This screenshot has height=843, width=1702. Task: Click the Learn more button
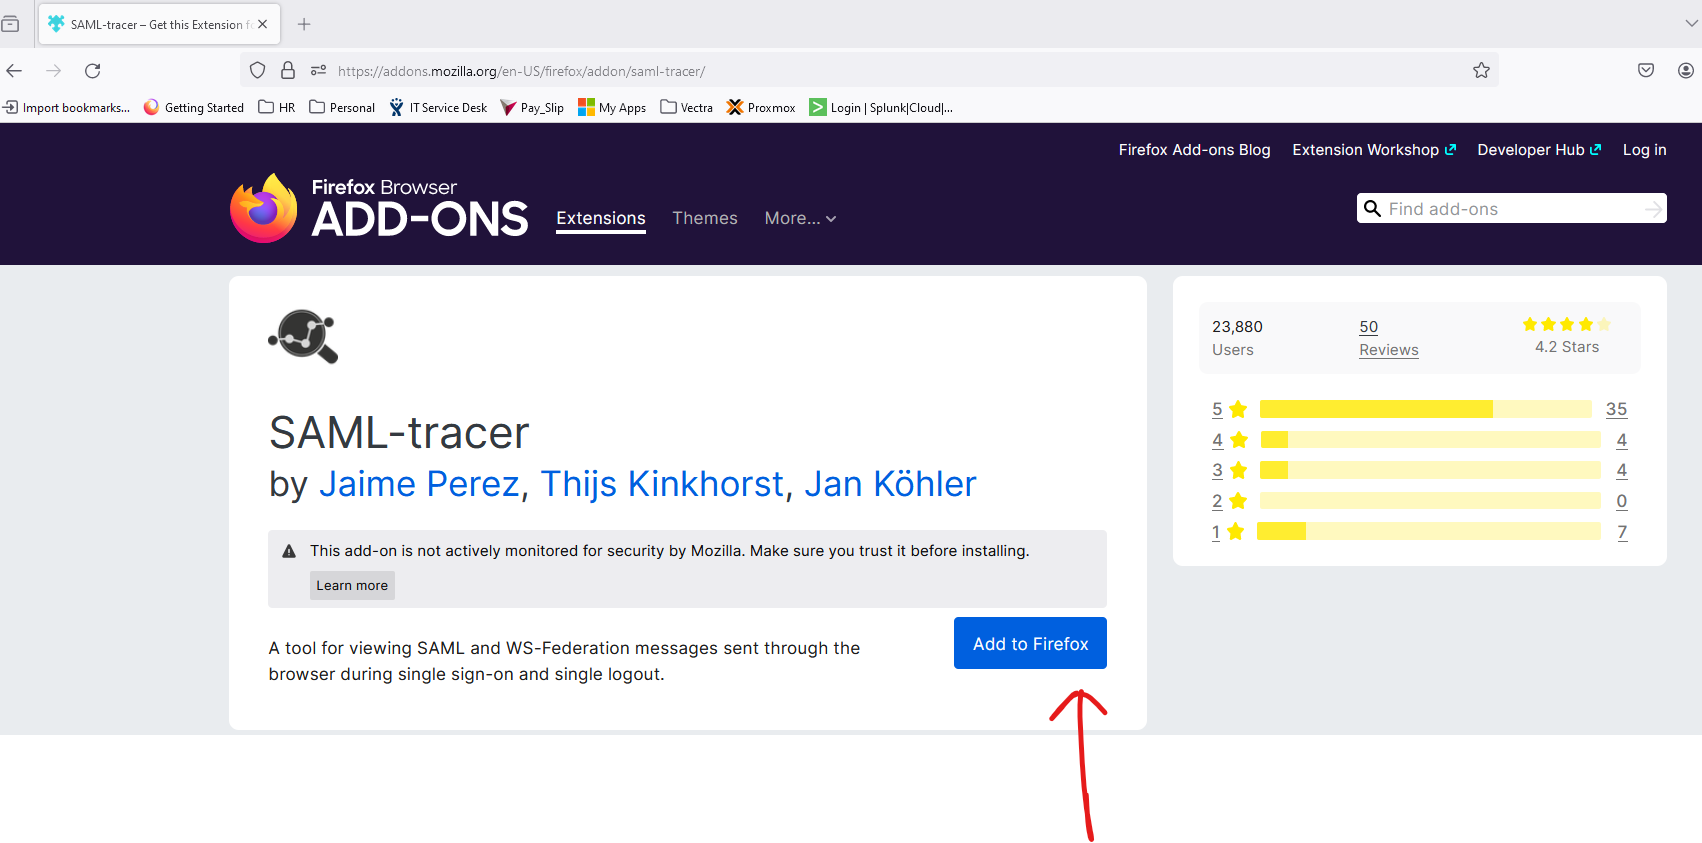pos(352,586)
